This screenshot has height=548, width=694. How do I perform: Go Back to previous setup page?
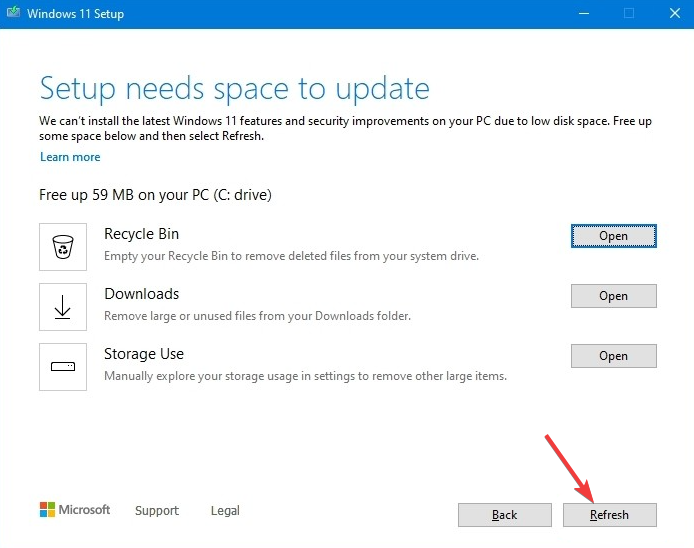[505, 515]
